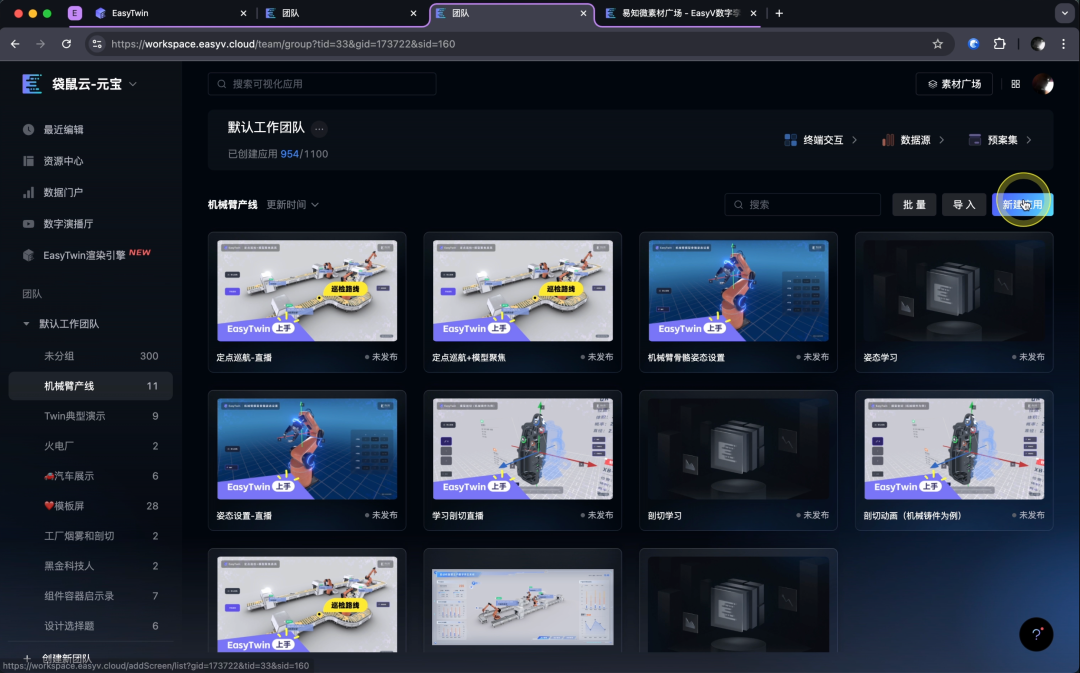Open the 更新时间 sort dropdown
Viewport: 1080px width, 673px height.
point(293,205)
